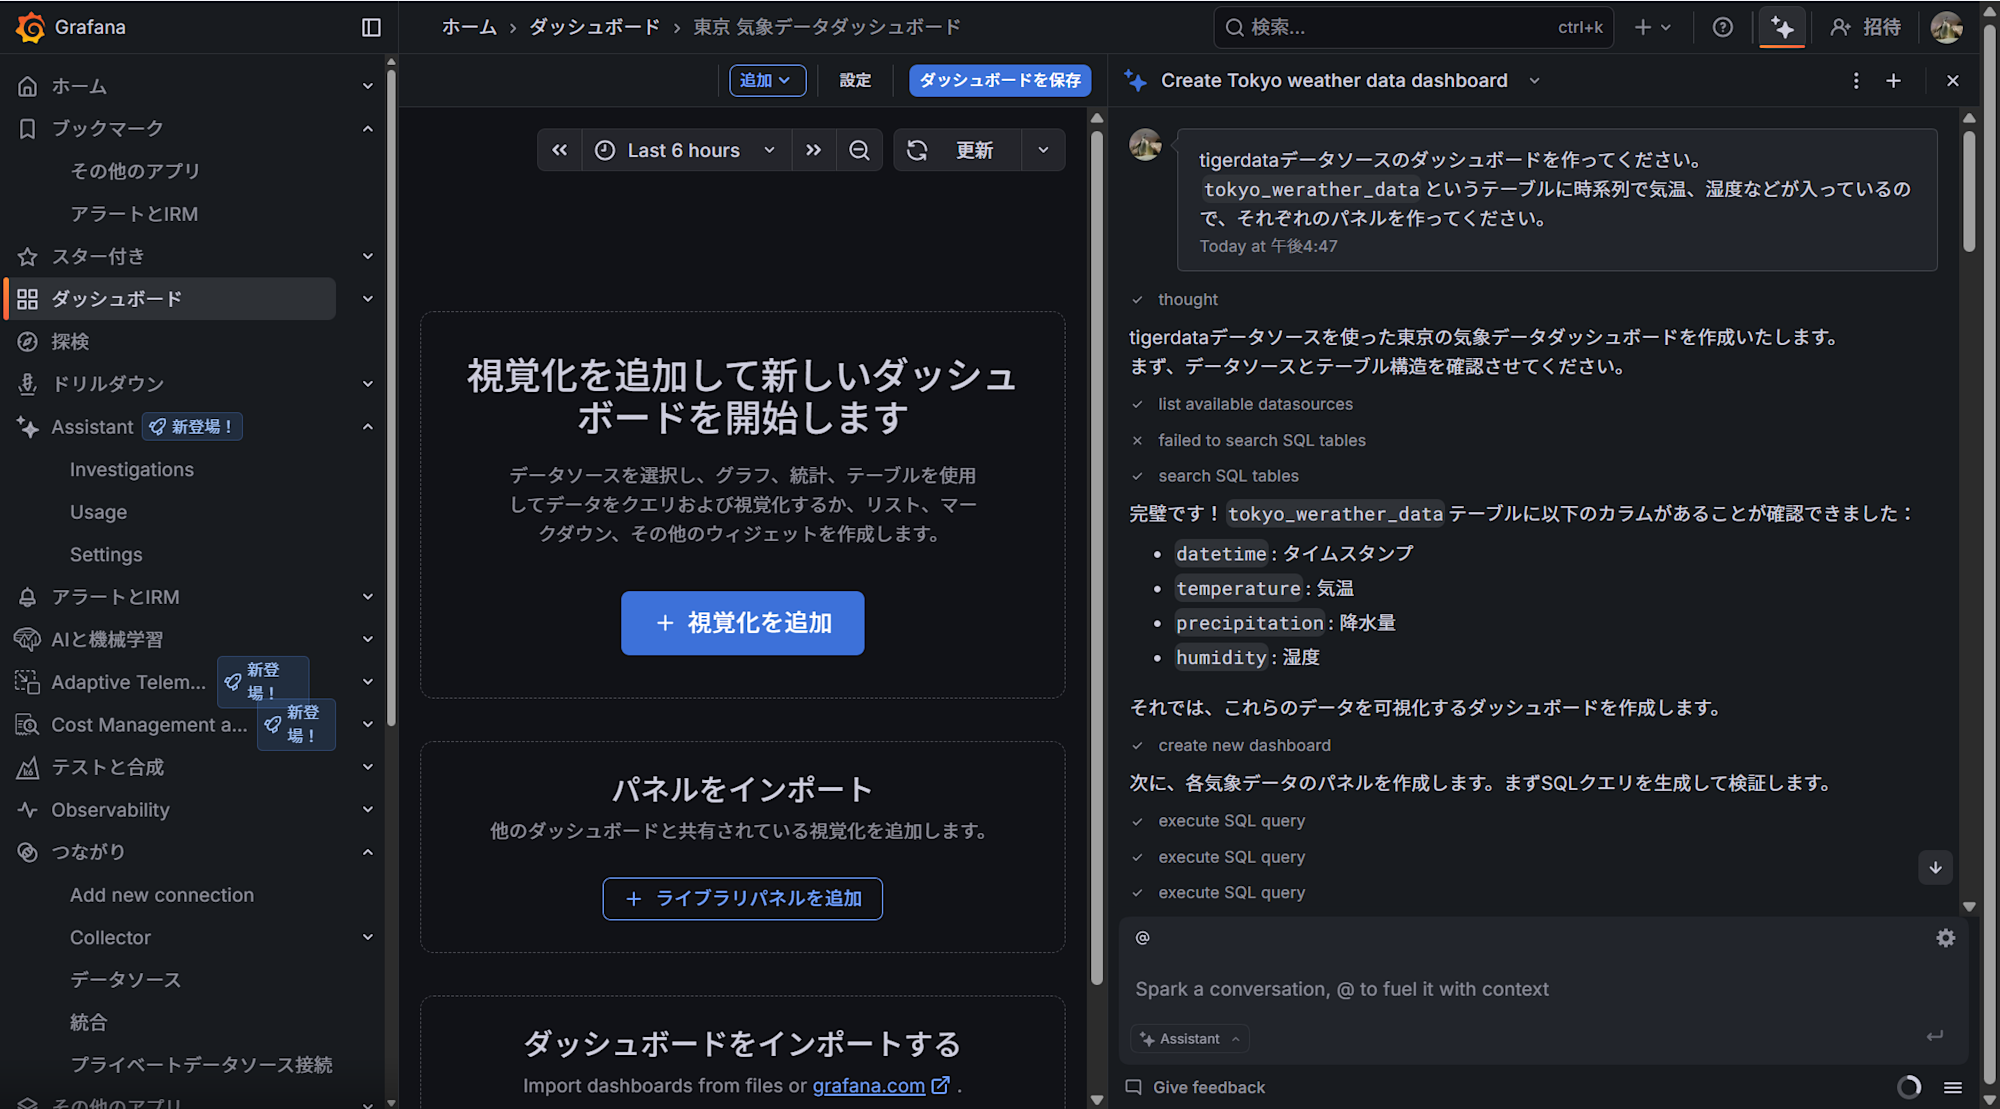Select データソース in the connections menu
Image resolution: width=2000 pixels, height=1109 pixels.
point(126,980)
